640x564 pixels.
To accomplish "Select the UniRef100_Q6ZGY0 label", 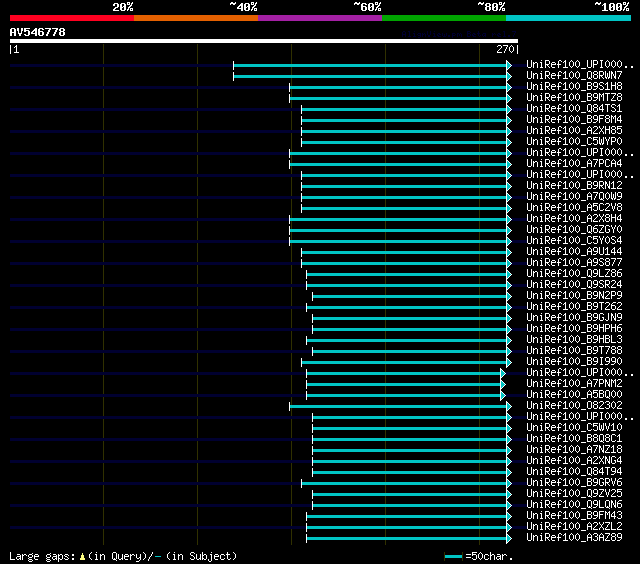I will [x=574, y=230].
